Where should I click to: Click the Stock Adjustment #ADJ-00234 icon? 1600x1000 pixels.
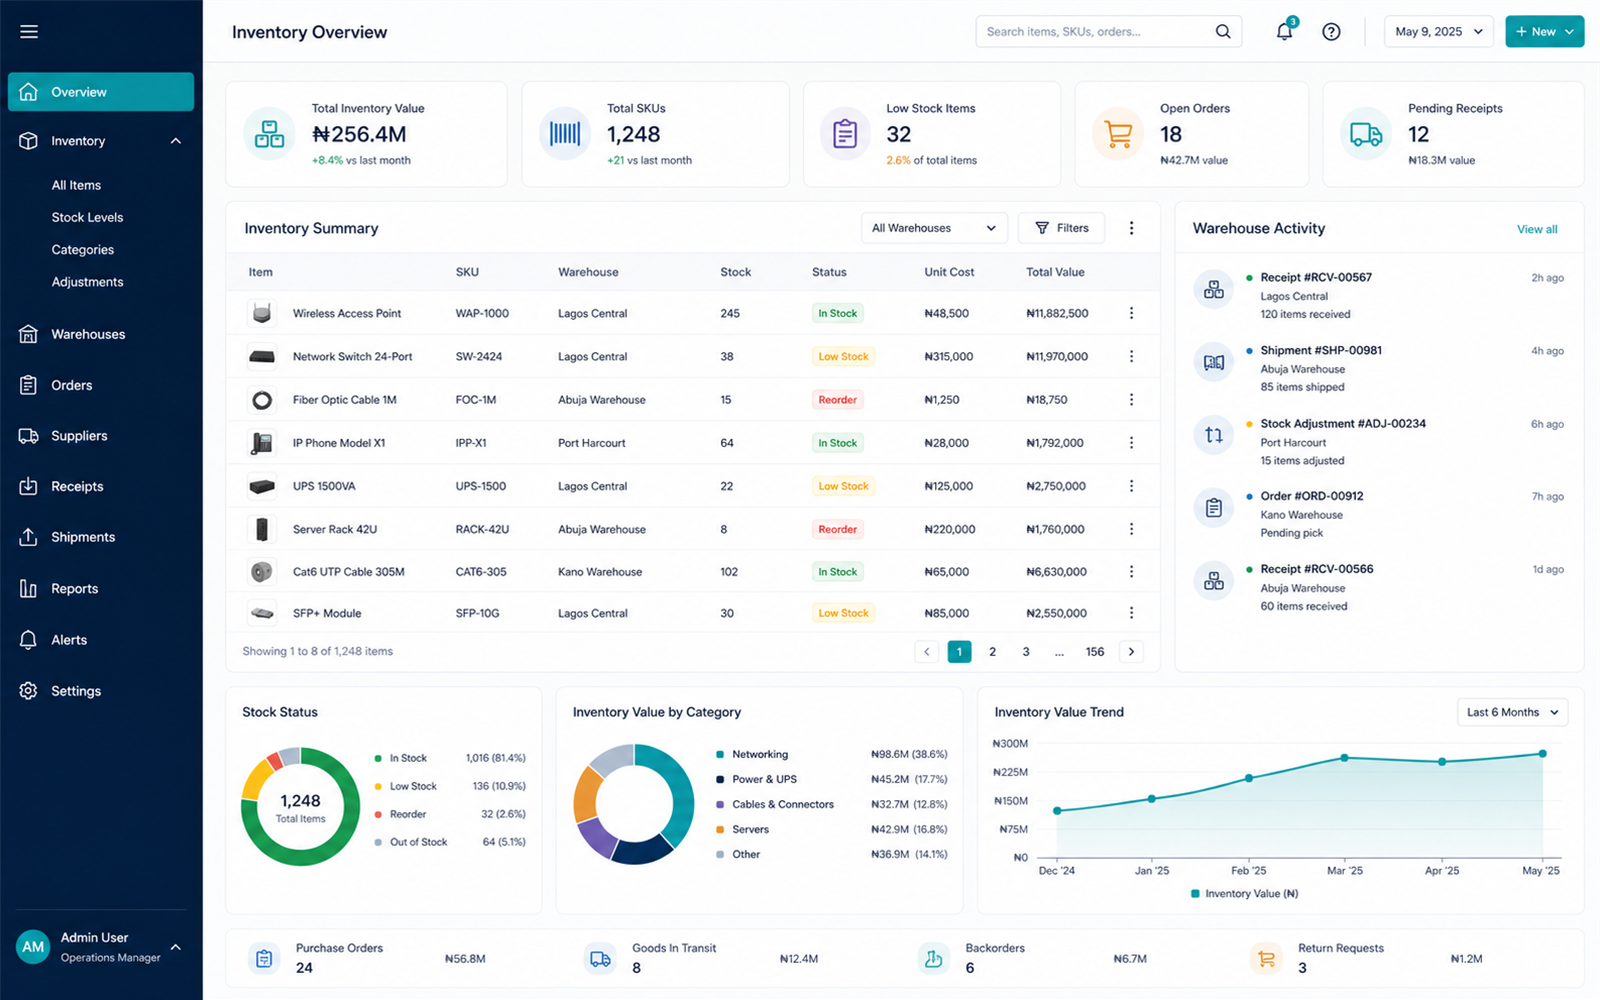point(1214,435)
